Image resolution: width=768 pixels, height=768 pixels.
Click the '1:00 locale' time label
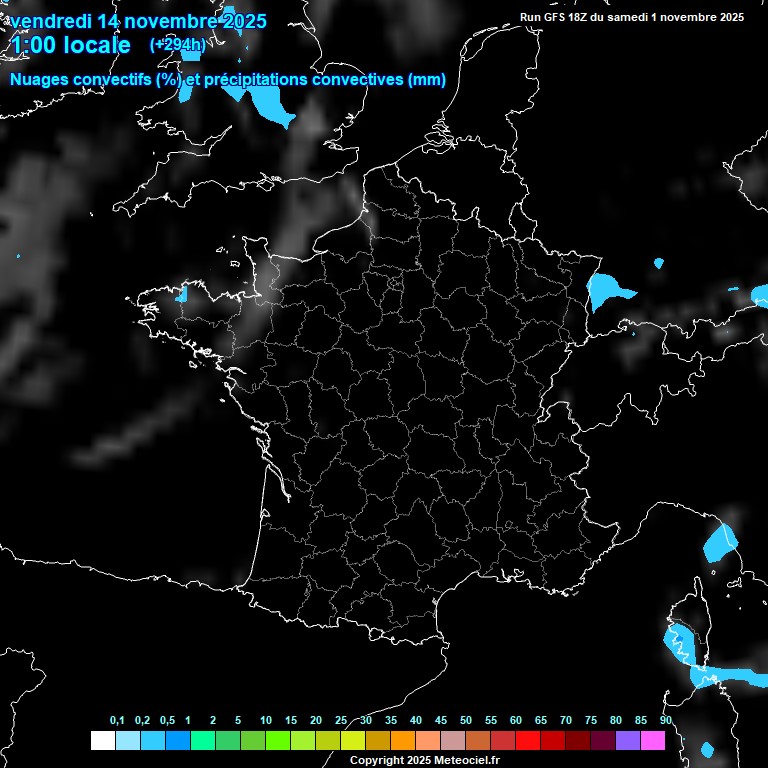coord(71,46)
